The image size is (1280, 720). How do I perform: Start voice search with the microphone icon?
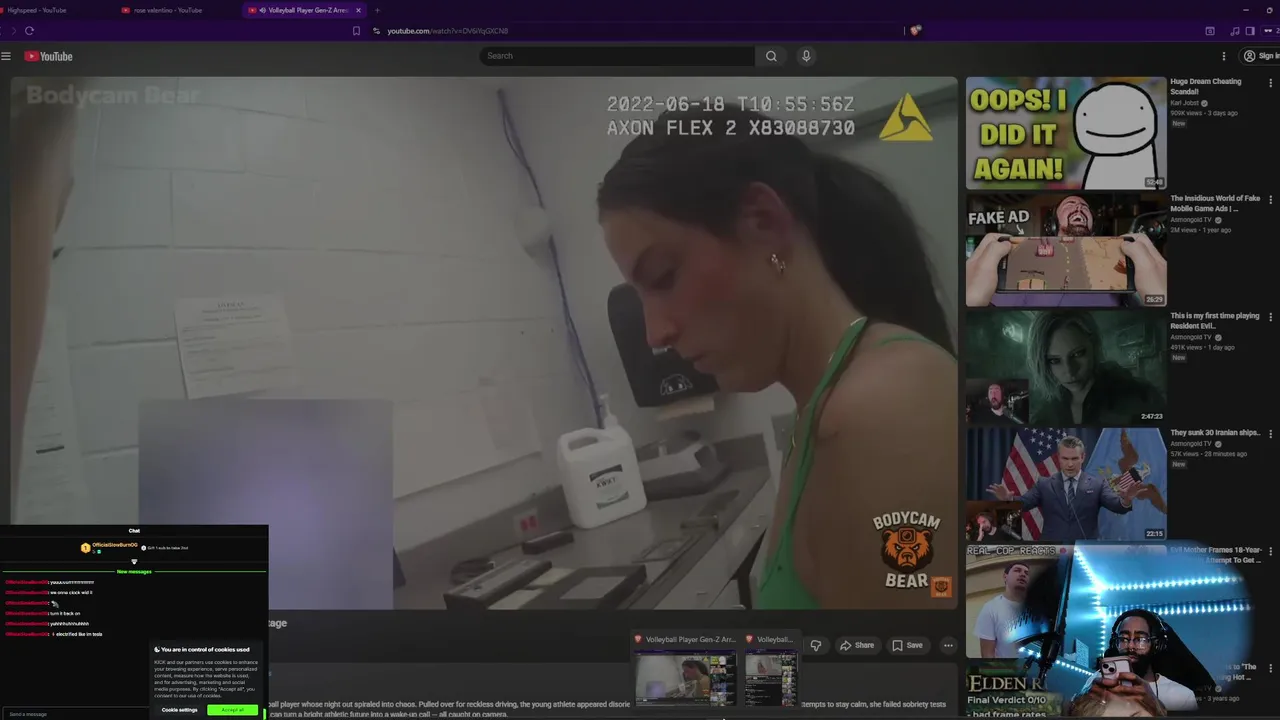tap(806, 56)
